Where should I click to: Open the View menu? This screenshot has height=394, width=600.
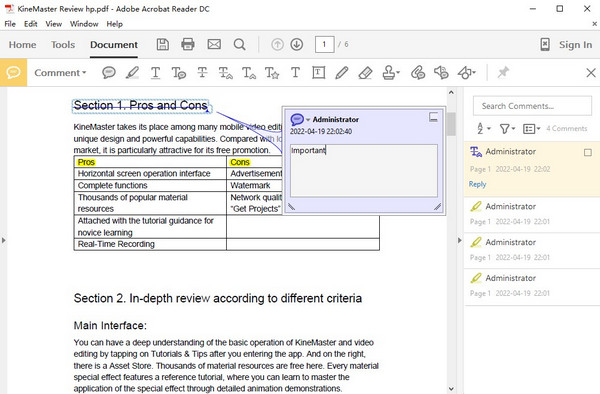[54, 24]
